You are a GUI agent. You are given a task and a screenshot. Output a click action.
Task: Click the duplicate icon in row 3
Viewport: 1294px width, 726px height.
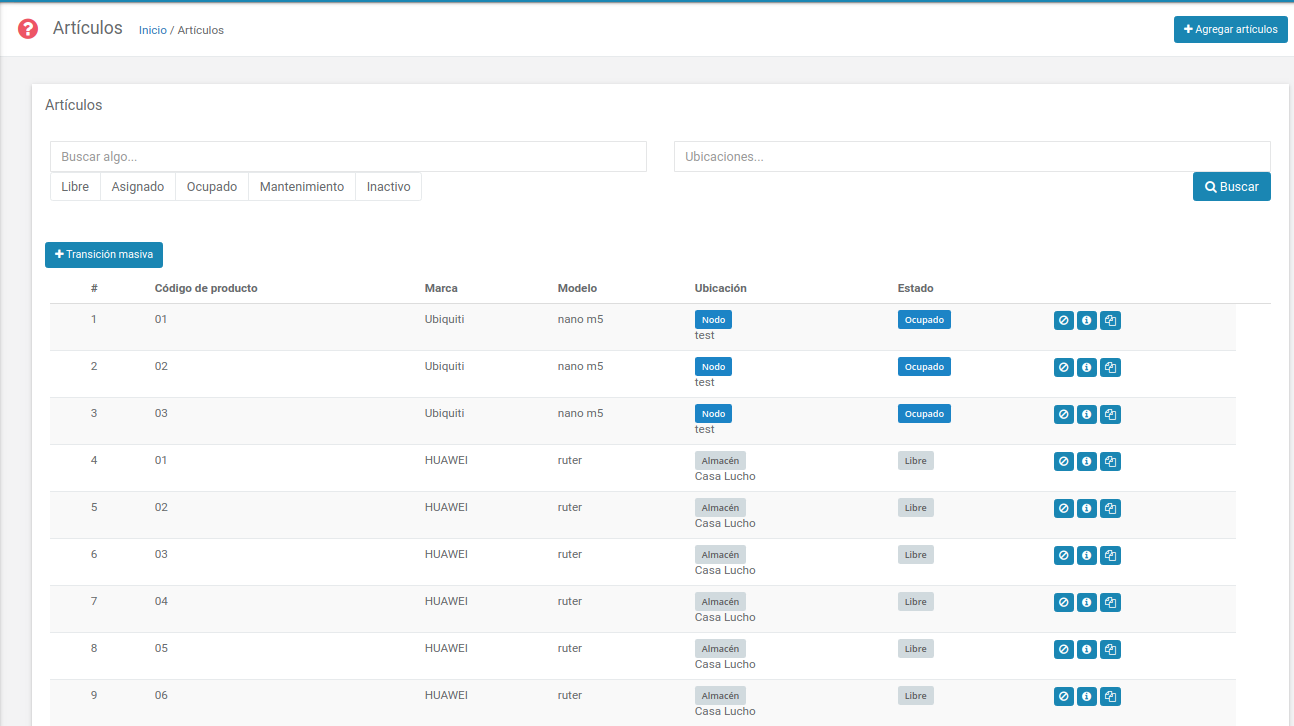[1110, 415]
